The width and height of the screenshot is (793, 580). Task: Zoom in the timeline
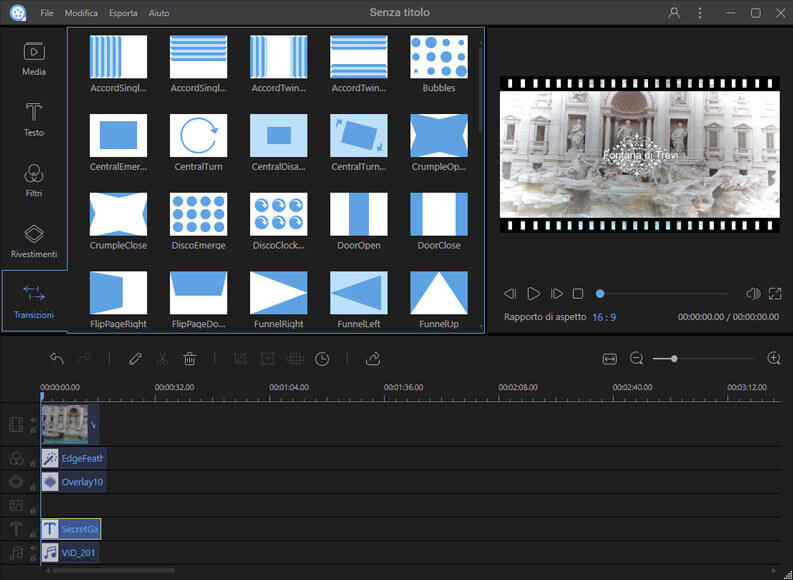774,359
